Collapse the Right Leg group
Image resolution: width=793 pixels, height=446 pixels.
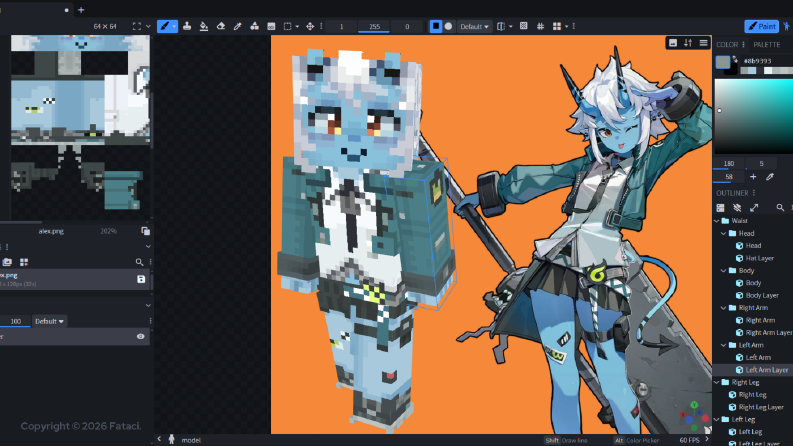tap(717, 382)
